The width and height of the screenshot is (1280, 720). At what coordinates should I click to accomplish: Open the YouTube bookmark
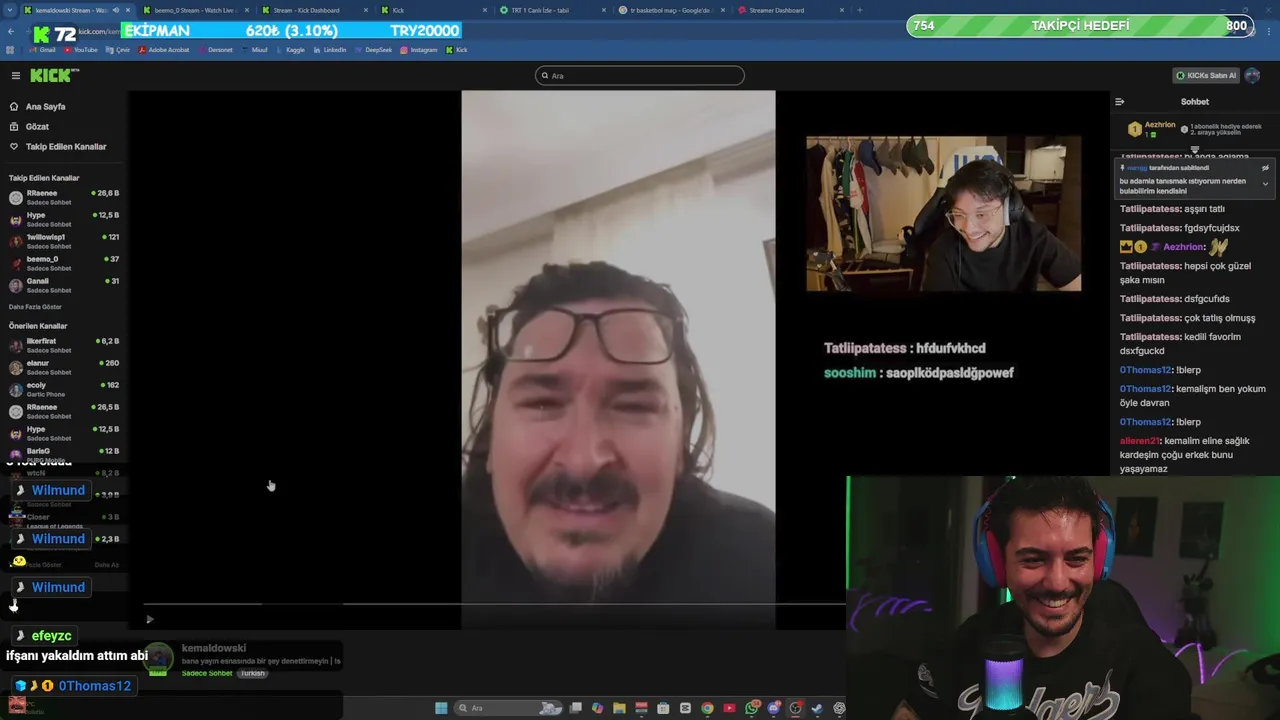point(80,50)
